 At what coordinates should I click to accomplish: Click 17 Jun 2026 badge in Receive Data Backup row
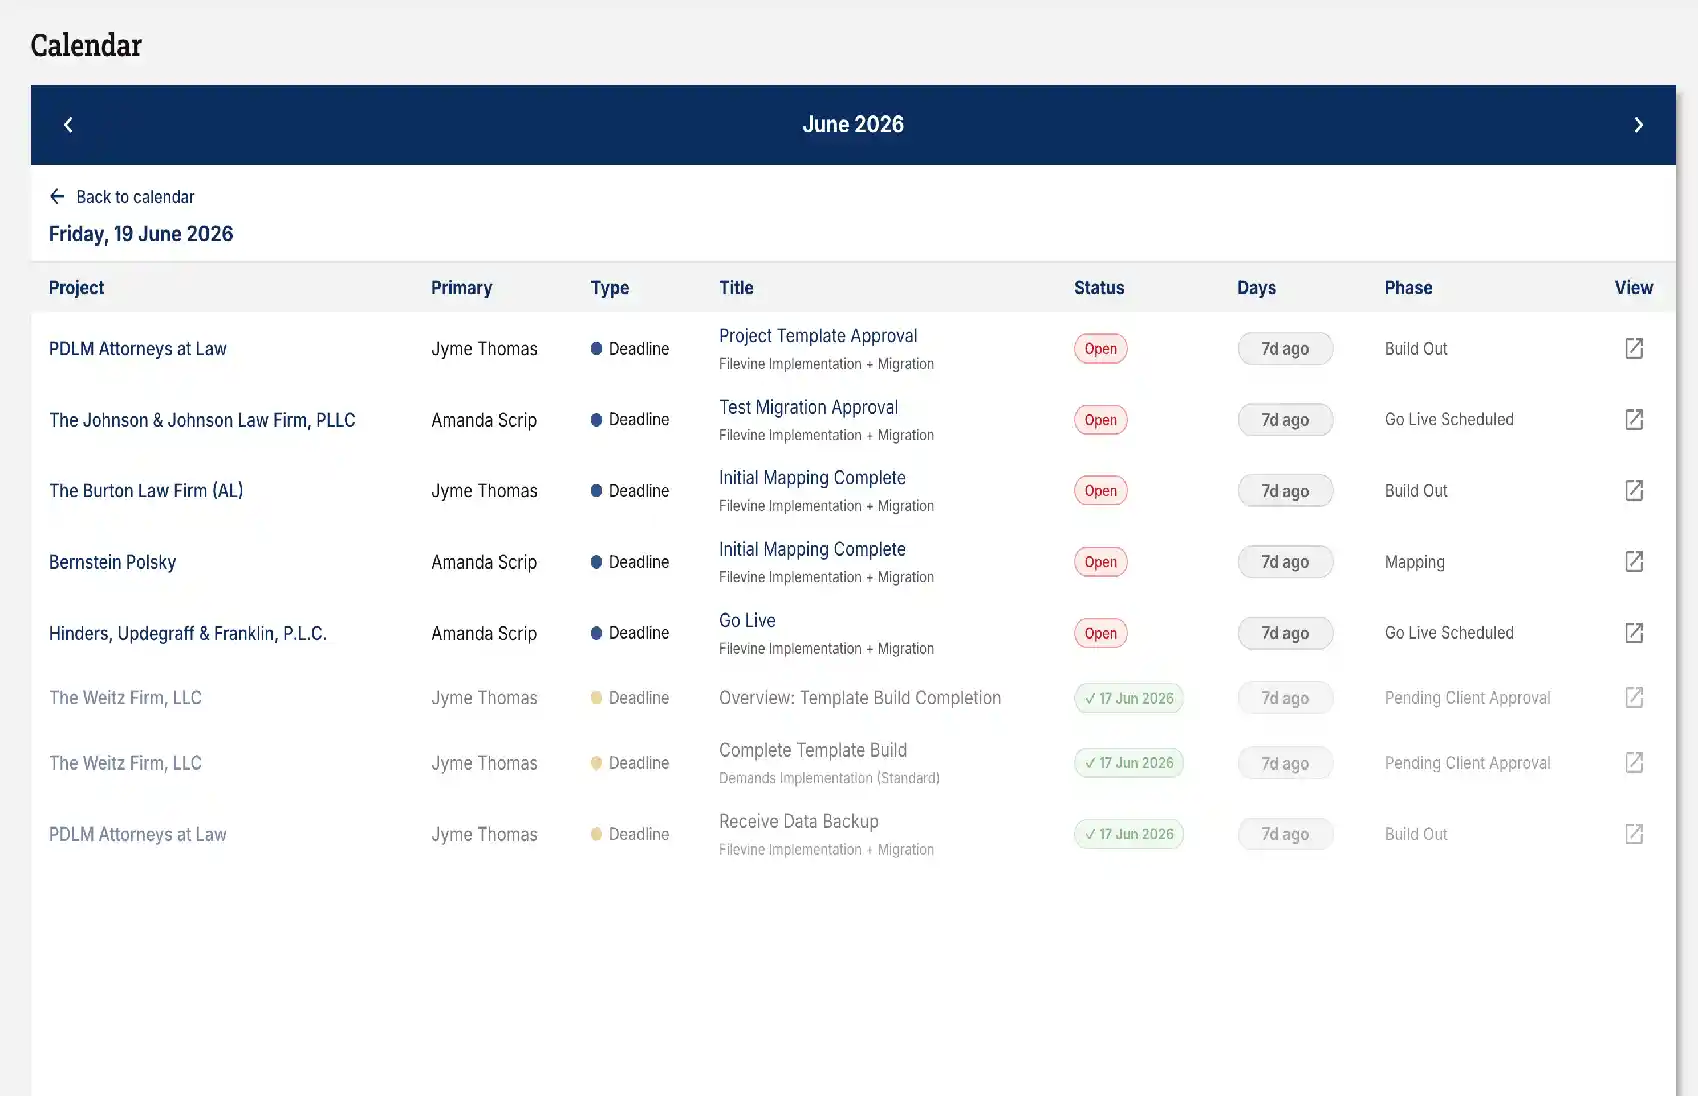1129,834
